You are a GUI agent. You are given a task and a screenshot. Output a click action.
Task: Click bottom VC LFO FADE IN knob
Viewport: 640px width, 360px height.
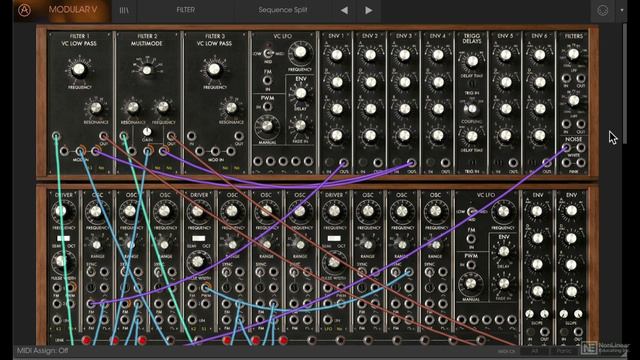pyautogui.click(x=503, y=283)
